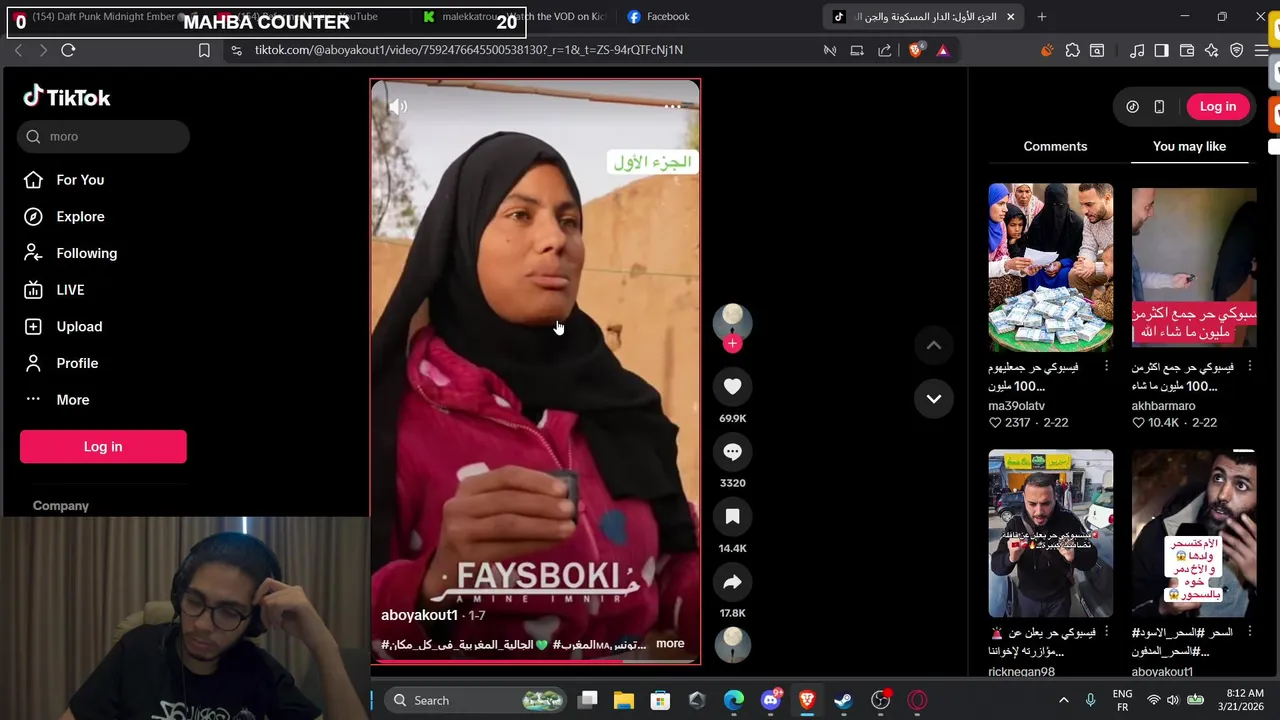Open options for the akhbarmaro video

(x=1249, y=367)
